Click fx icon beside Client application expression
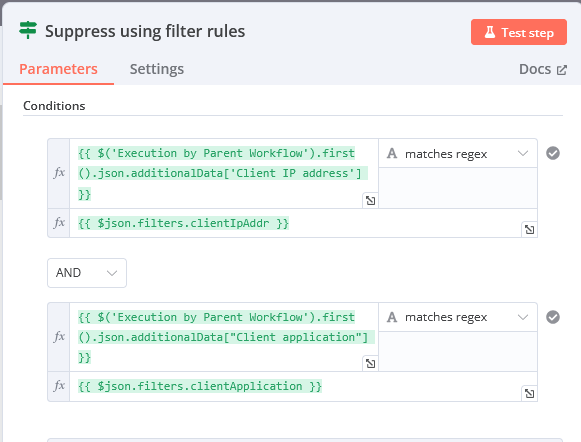The height and width of the screenshot is (442, 581). (x=59, y=336)
